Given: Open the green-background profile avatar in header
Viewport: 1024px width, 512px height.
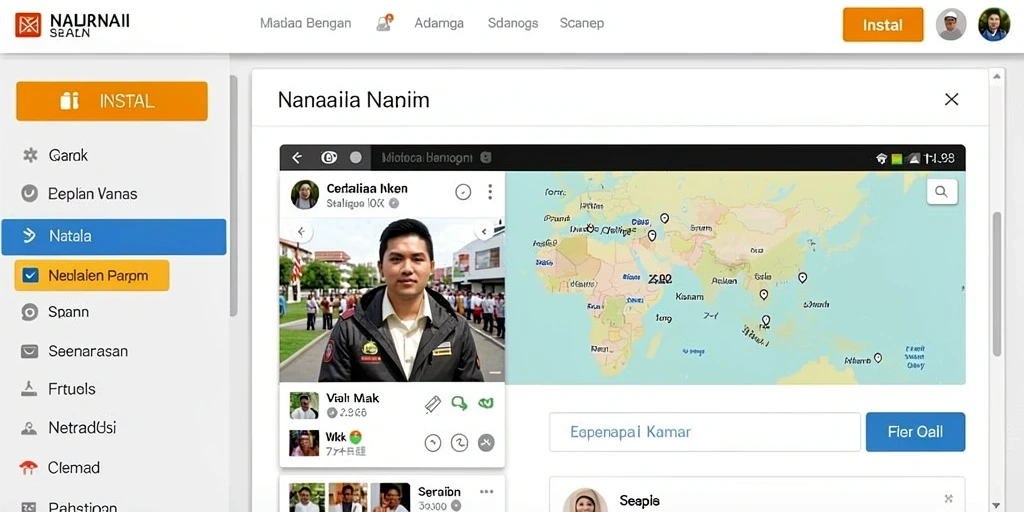Looking at the screenshot, I should tap(993, 25).
